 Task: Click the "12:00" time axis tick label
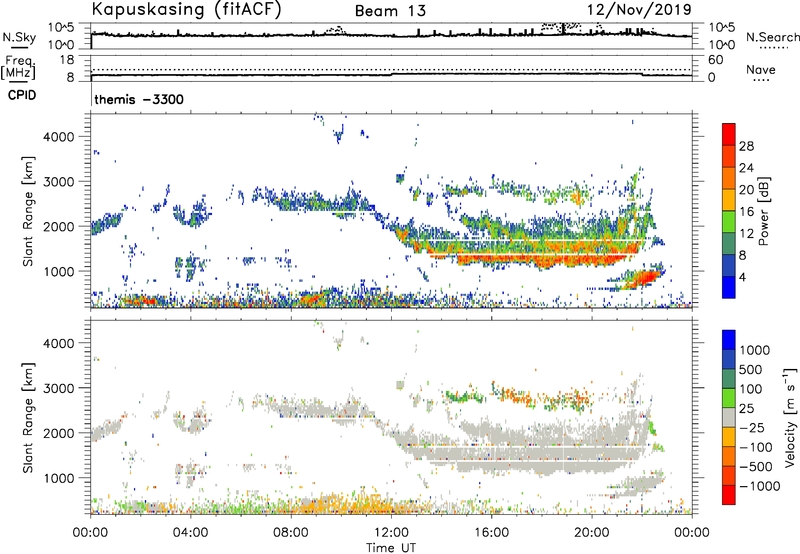click(x=391, y=533)
